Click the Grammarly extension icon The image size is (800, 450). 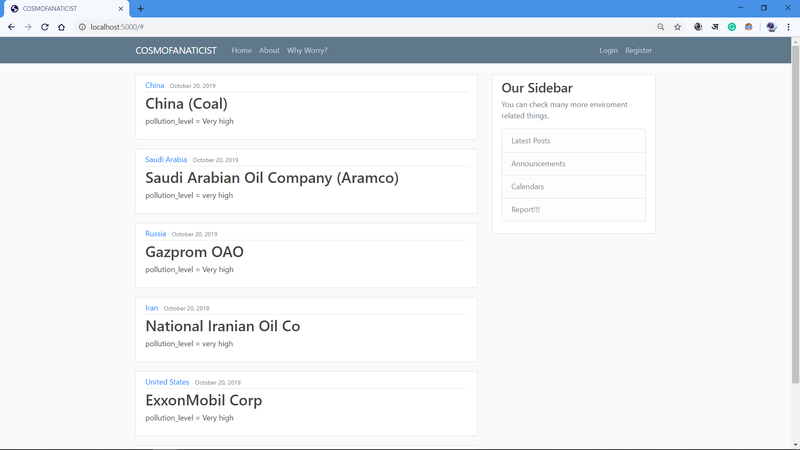(732, 27)
